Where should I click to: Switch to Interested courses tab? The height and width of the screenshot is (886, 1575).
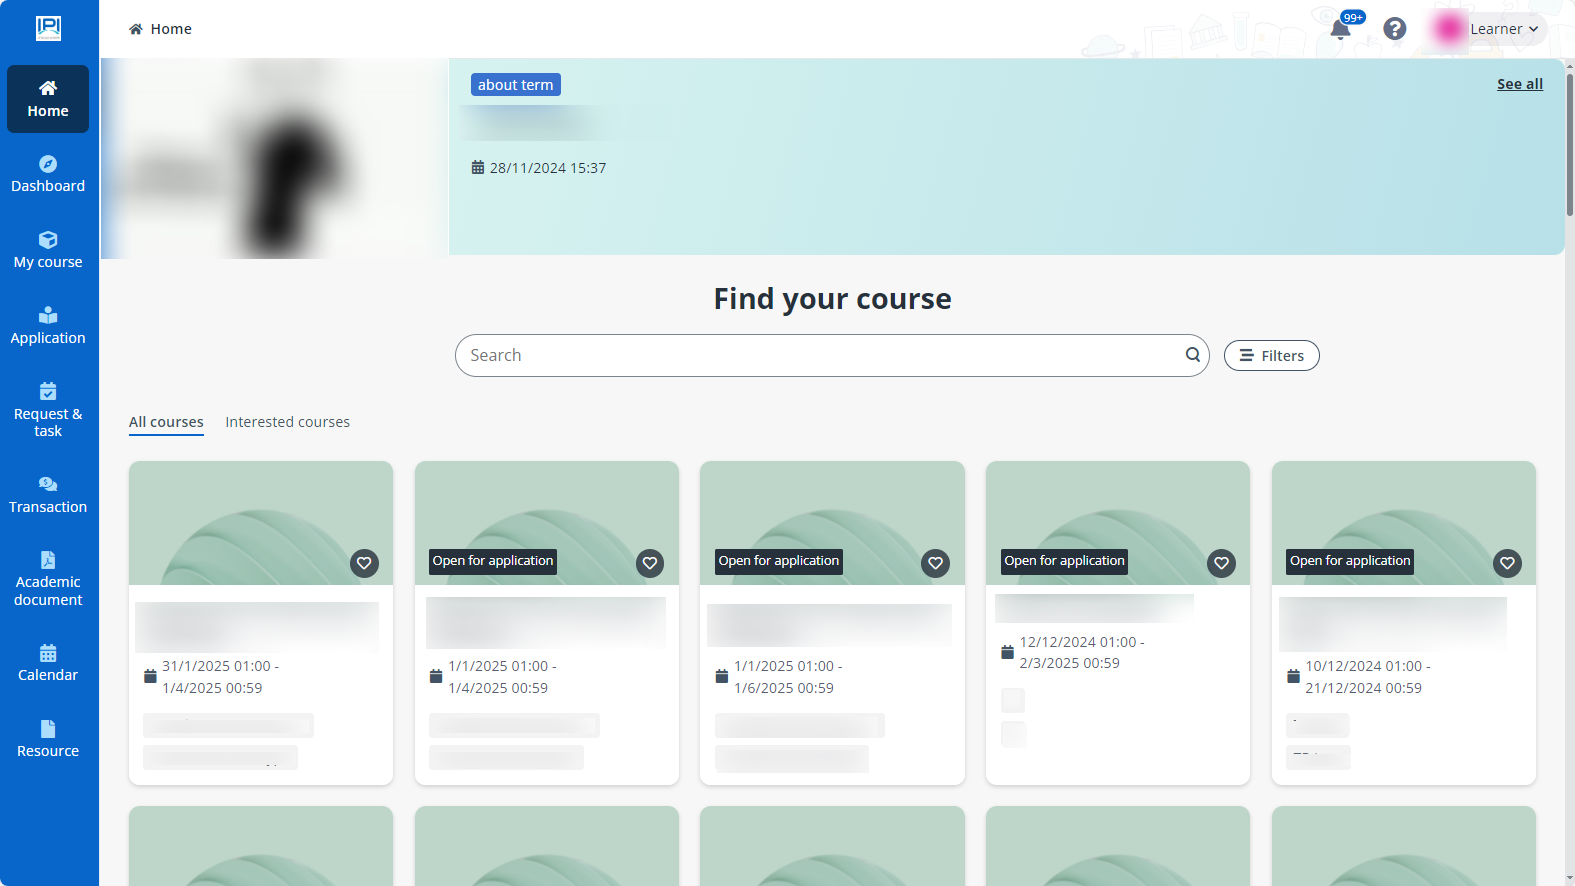coord(288,422)
